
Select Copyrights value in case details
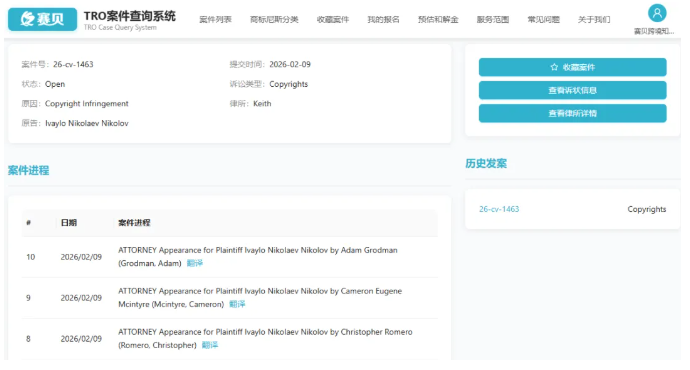pos(289,84)
